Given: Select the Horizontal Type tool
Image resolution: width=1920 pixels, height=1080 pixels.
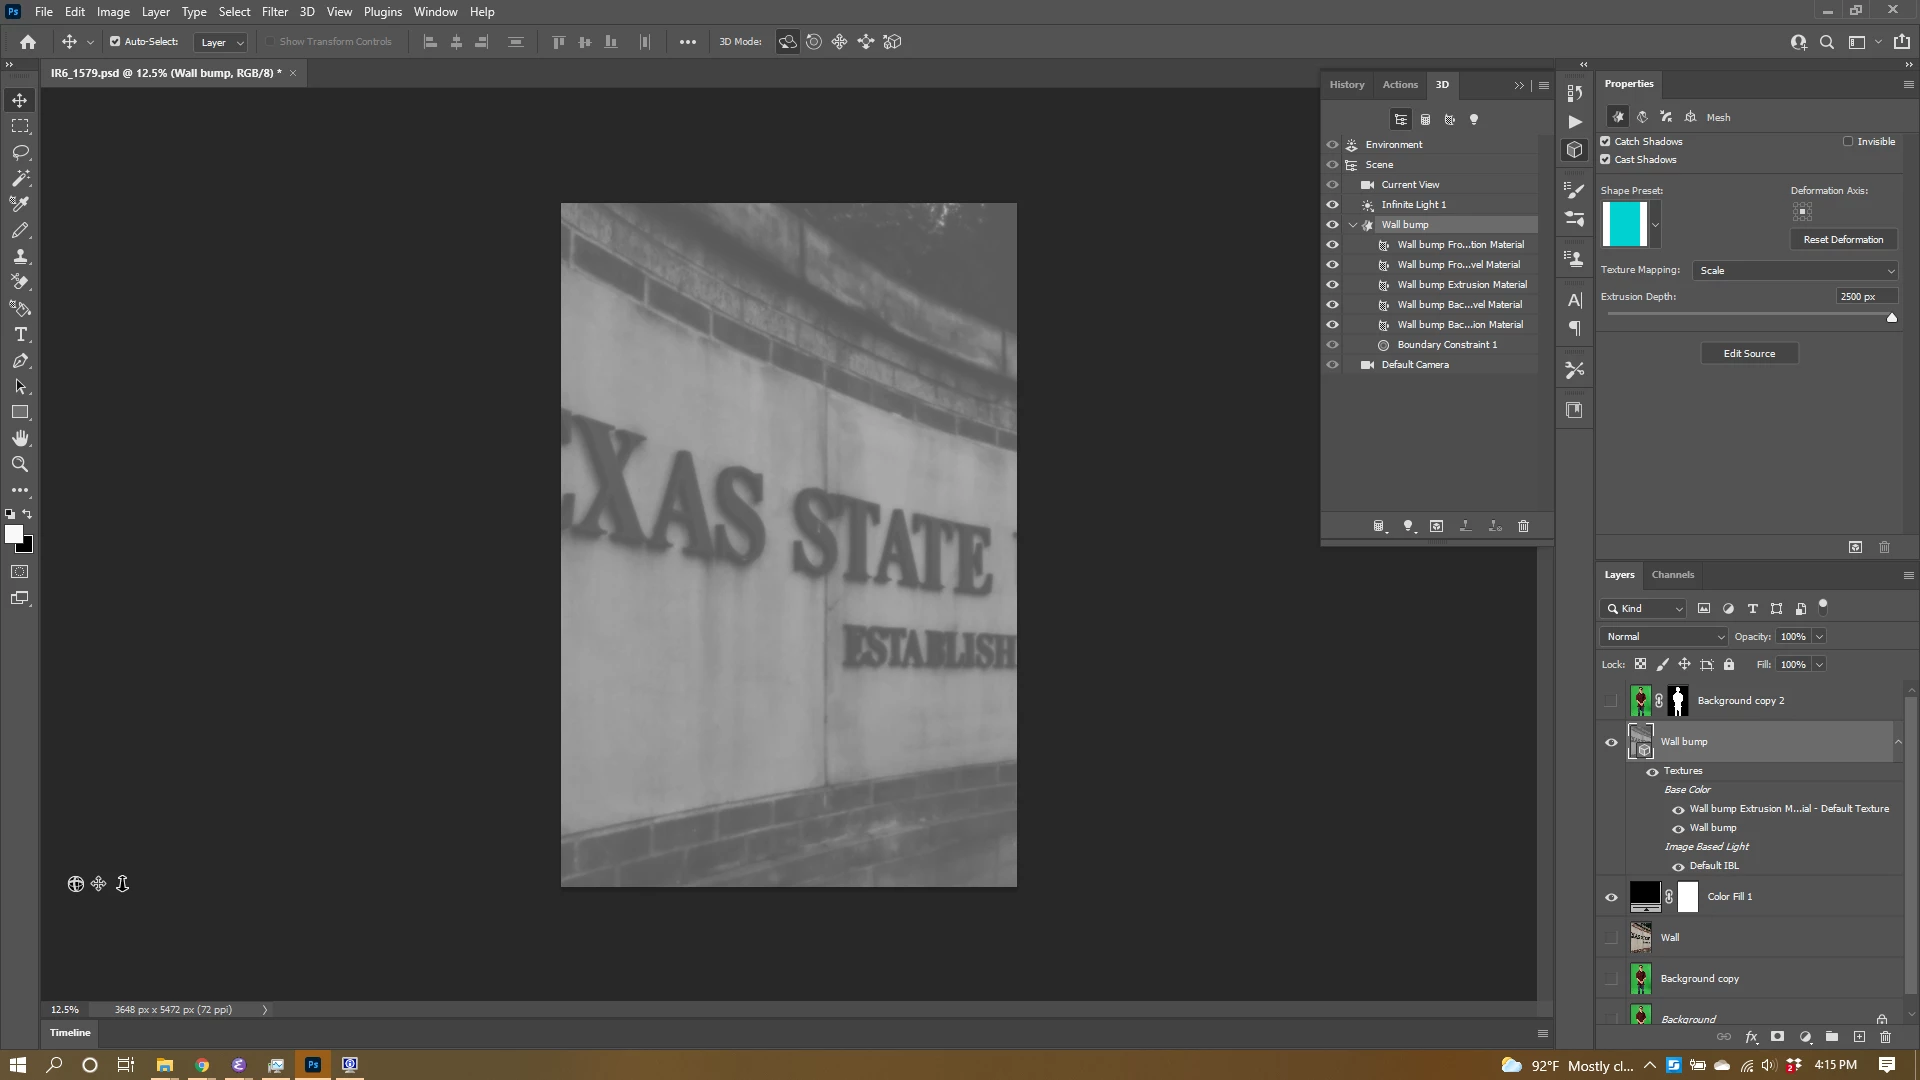Looking at the screenshot, I should 20,335.
